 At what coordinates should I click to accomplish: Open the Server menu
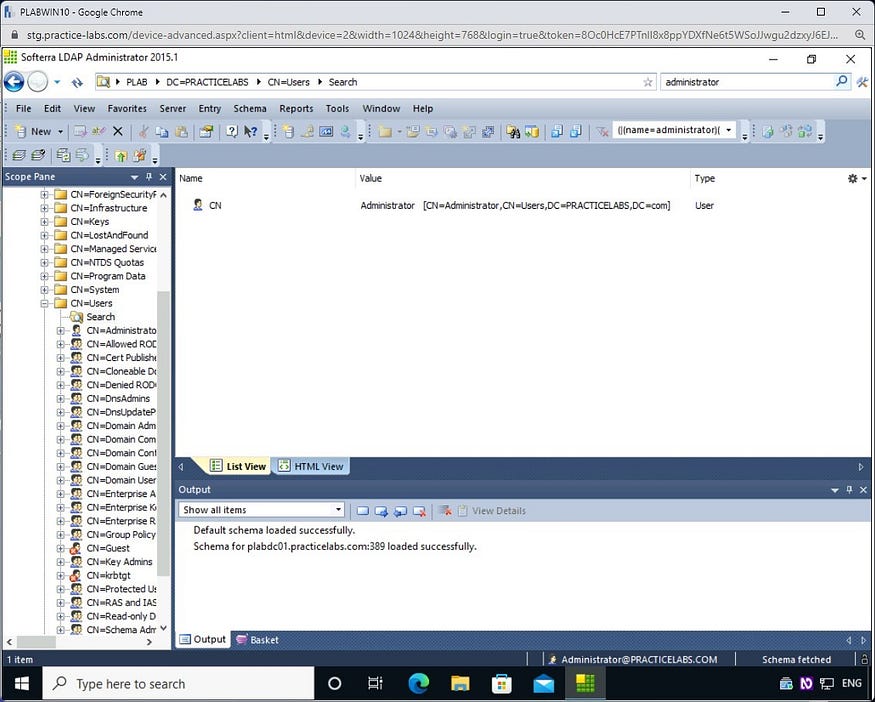pyautogui.click(x=172, y=109)
